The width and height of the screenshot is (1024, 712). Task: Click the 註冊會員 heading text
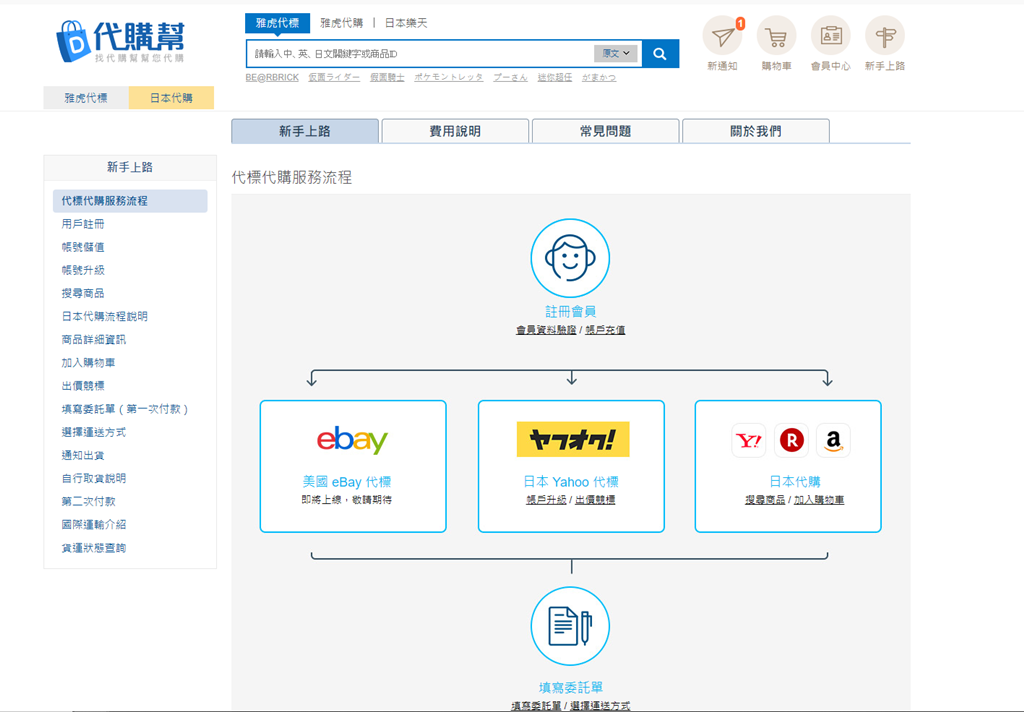[x=570, y=312]
